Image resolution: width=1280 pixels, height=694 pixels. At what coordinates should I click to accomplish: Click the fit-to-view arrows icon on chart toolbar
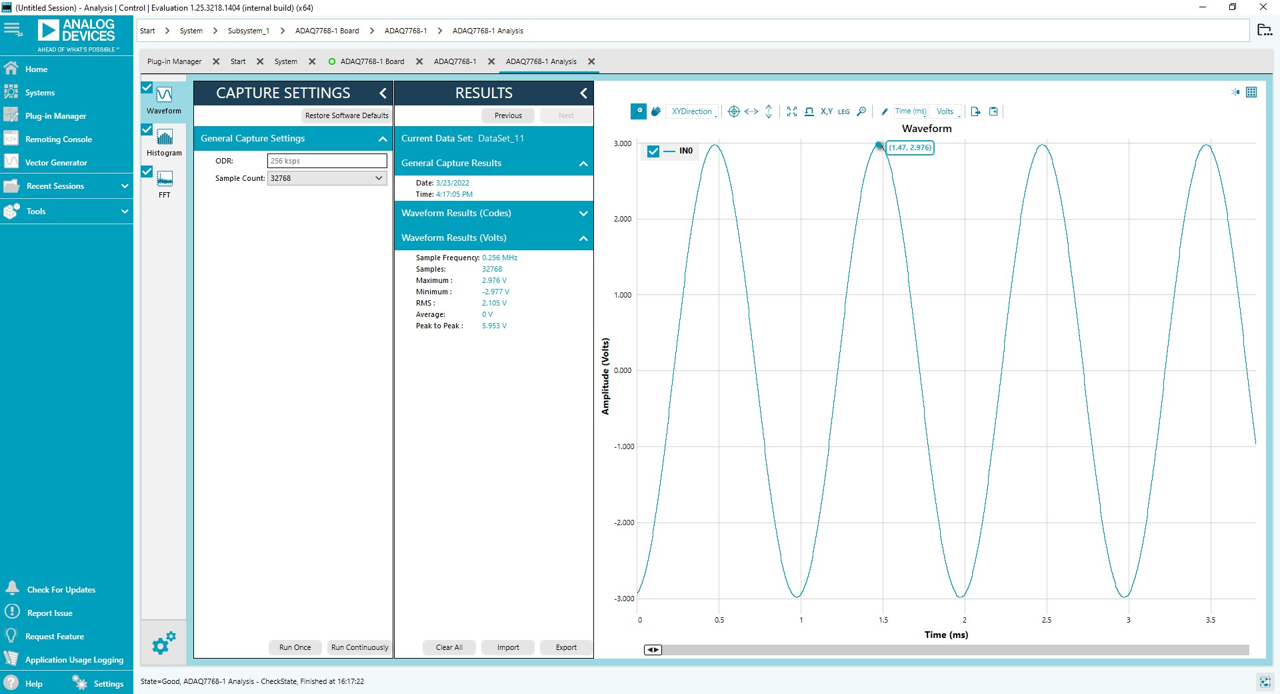[791, 111]
